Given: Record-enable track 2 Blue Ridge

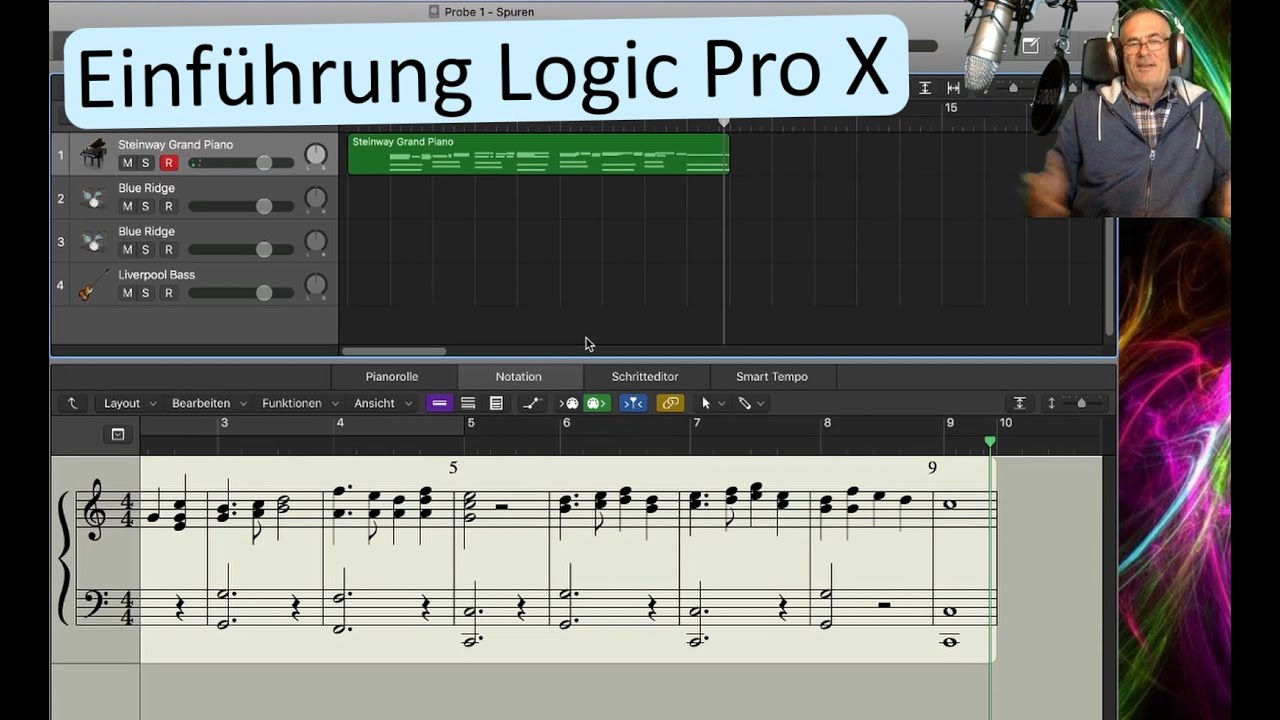Looking at the screenshot, I should click(x=169, y=206).
